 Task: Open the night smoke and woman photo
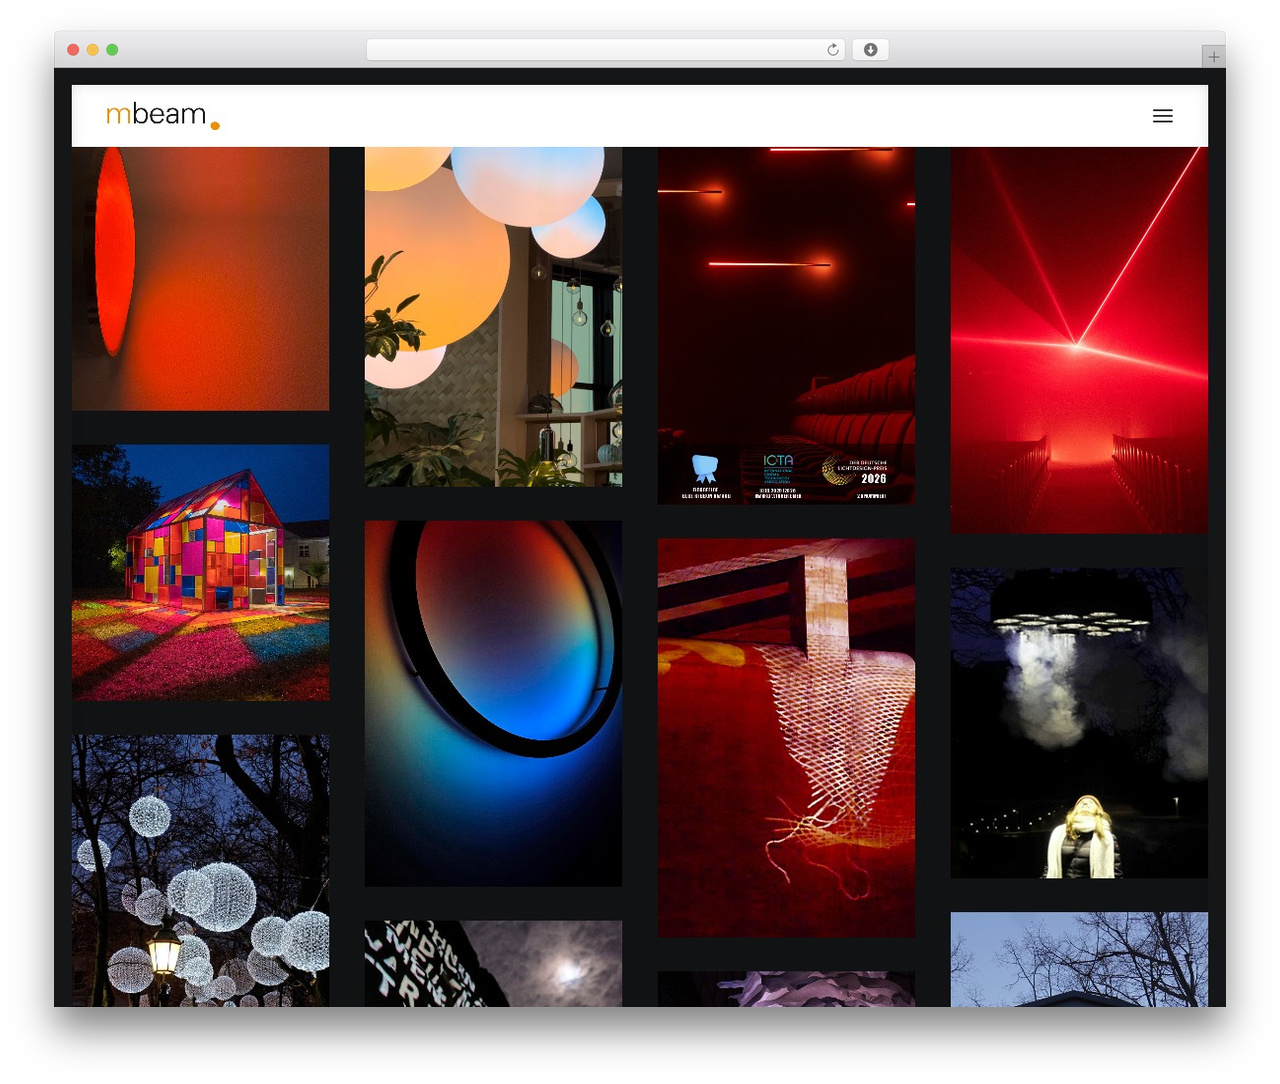(1079, 723)
